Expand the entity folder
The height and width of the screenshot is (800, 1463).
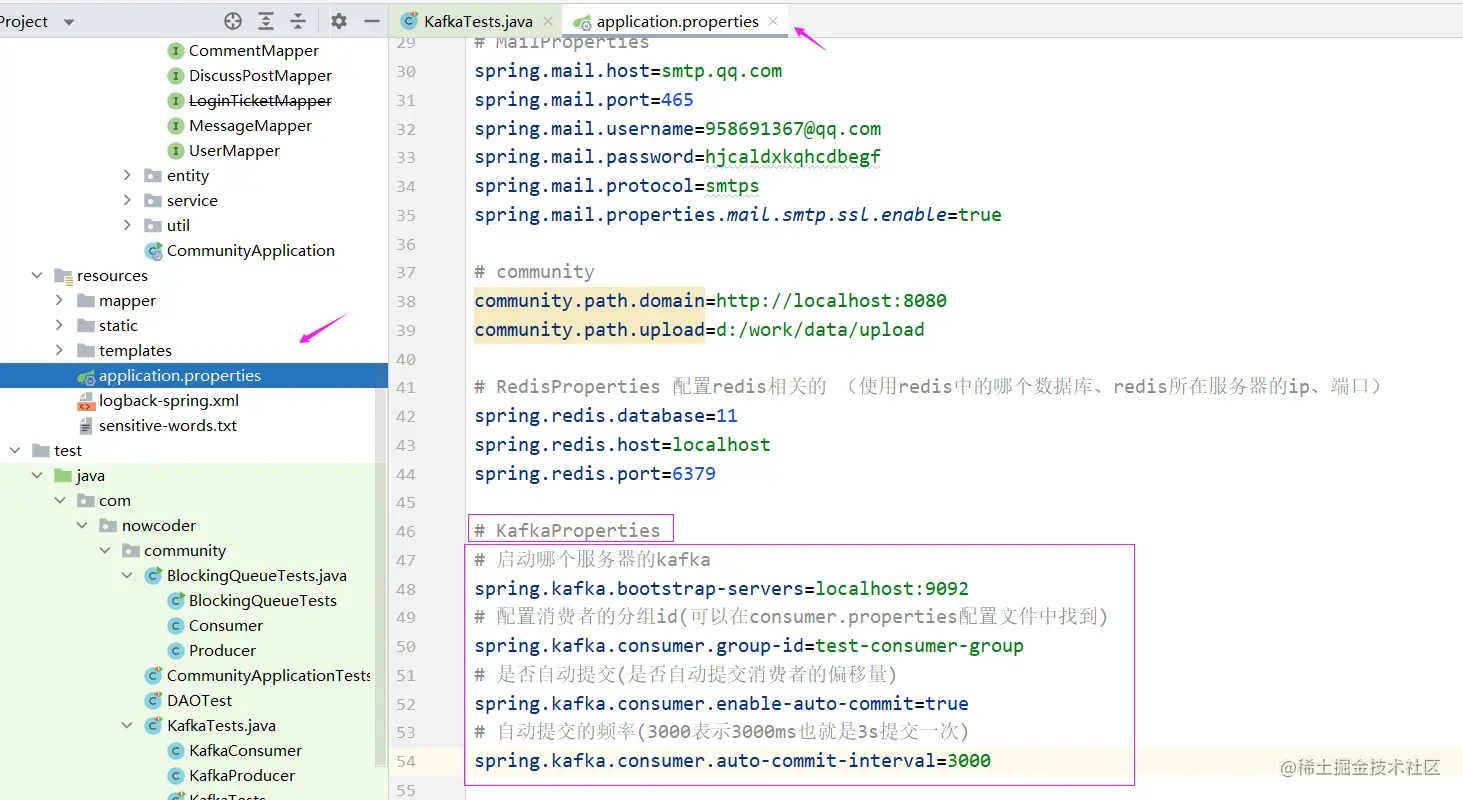pyautogui.click(x=127, y=175)
